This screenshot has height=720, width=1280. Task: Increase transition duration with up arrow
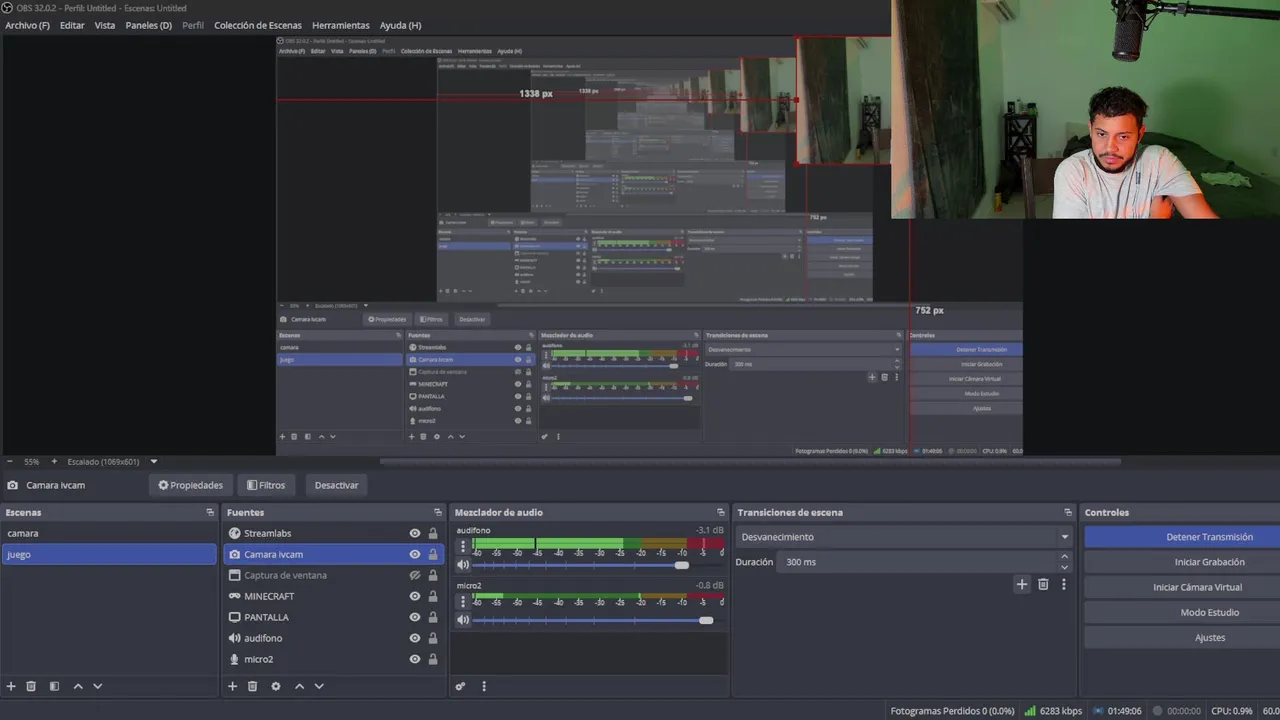[x=1064, y=556]
